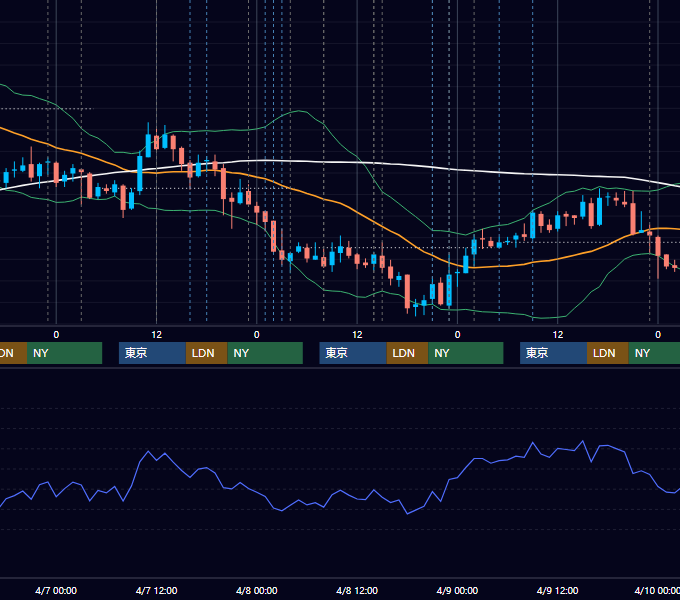
Task: Click the 4/8 00:00 date label
Action: click(x=256, y=590)
